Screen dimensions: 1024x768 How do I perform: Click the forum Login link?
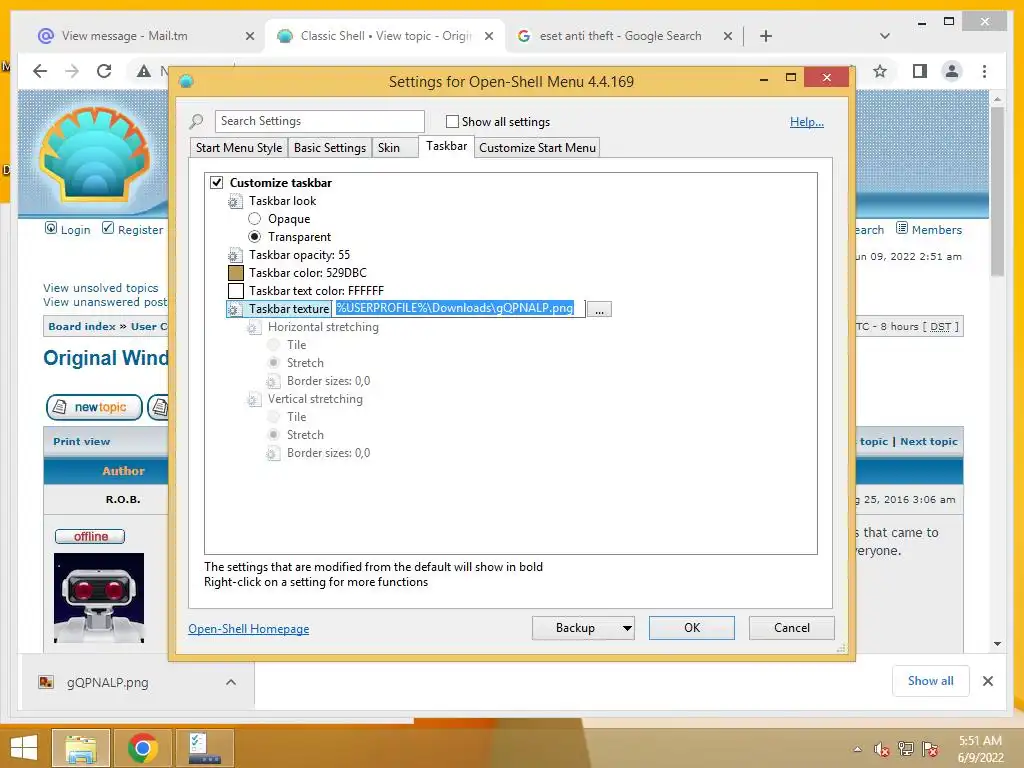click(68, 229)
